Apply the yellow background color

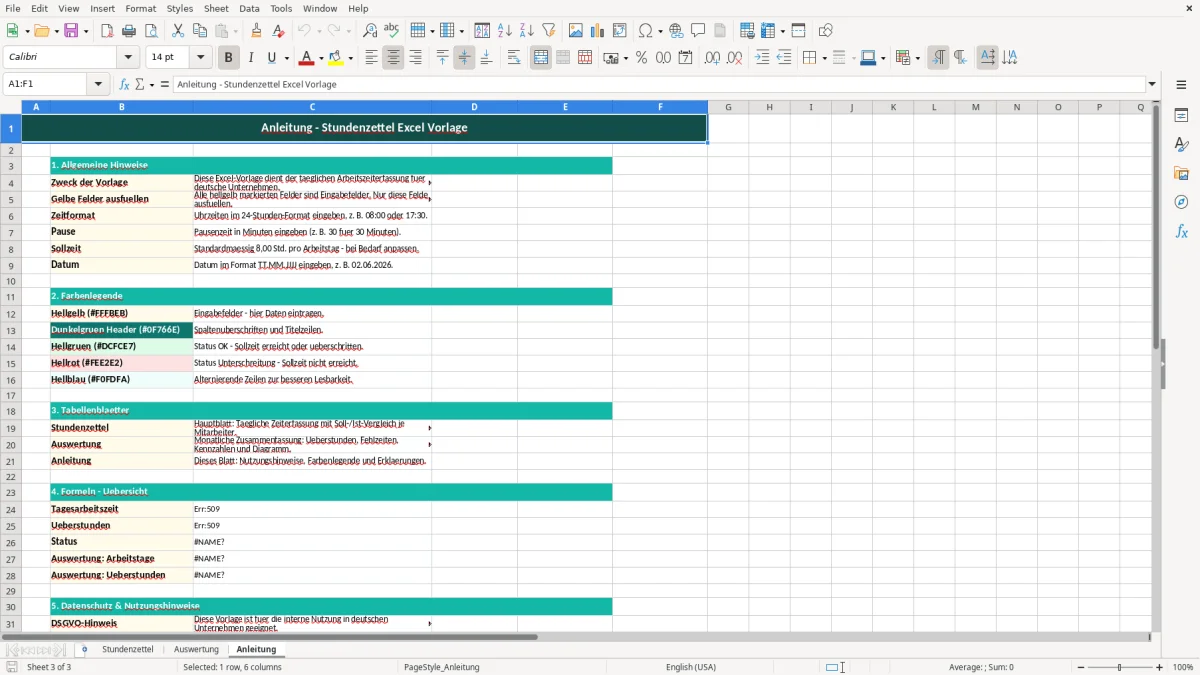coord(336,58)
